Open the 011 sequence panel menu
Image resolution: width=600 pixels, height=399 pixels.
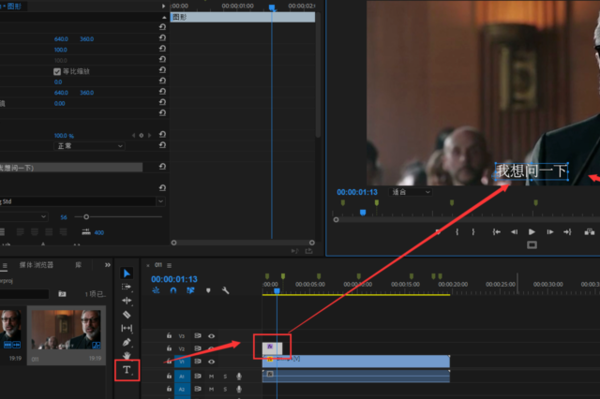(169, 265)
